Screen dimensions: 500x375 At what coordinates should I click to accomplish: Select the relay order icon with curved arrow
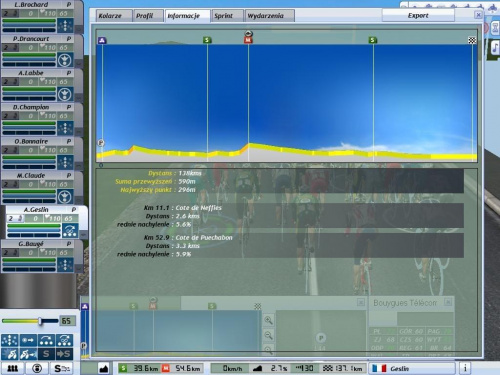(x=46, y=340)
